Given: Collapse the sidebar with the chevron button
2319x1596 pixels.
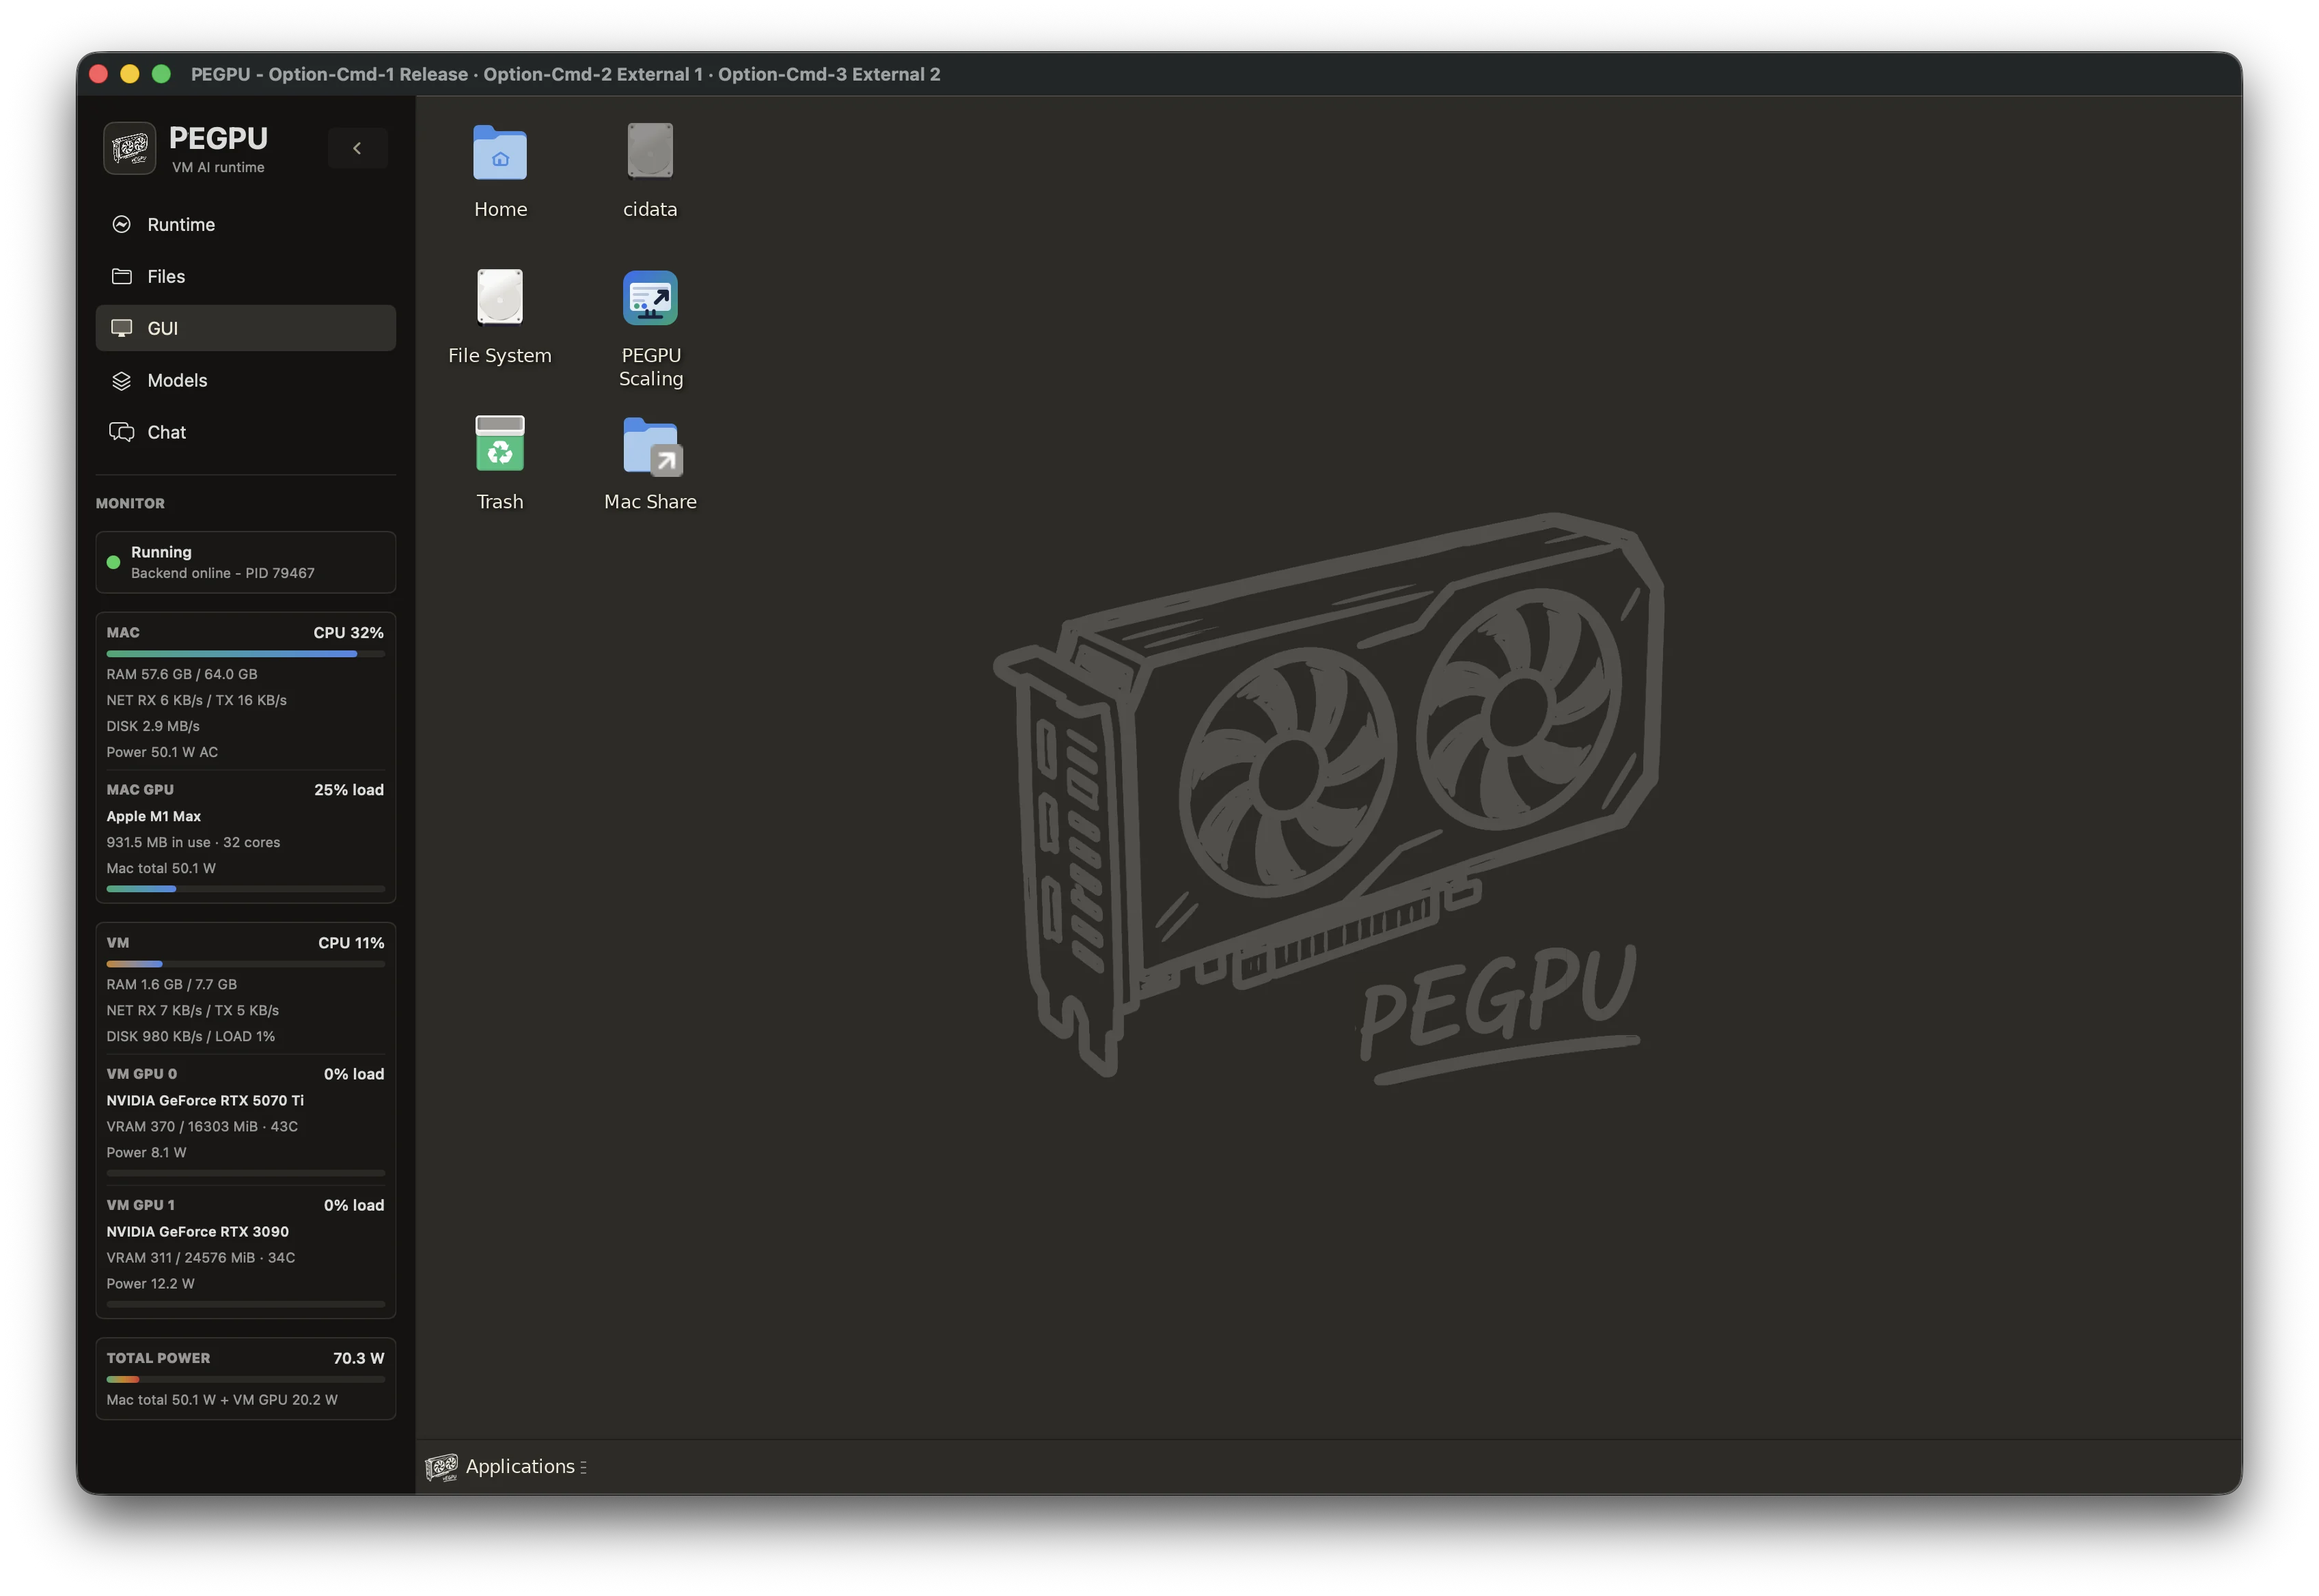Looking at the screenshot, I should click(357, 148).
